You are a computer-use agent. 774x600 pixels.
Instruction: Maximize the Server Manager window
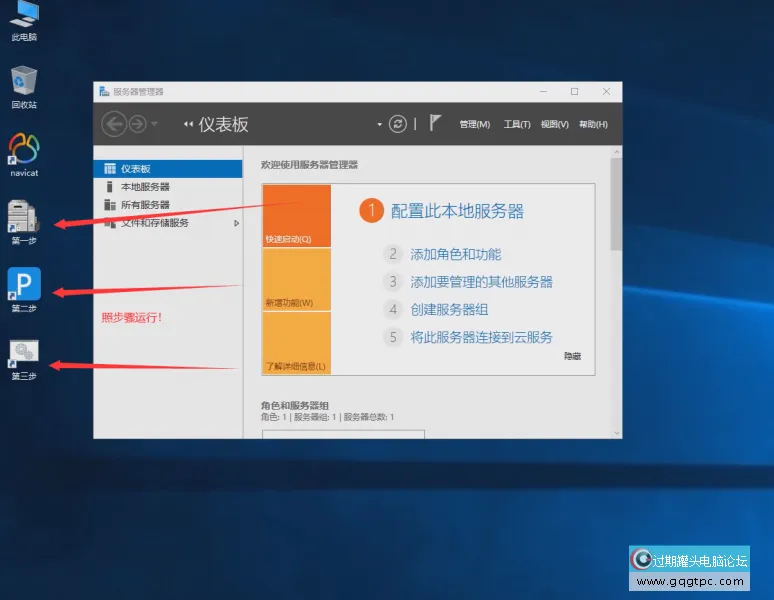point(575,91)
